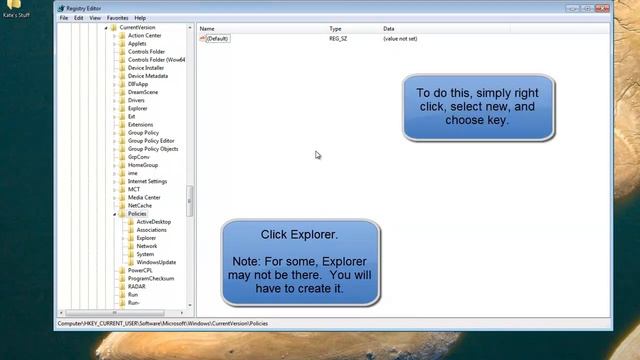Screen dimensions: 640x360
Task: Click the ActiveDesktop folder icon
Action: [x=131, y=222]
